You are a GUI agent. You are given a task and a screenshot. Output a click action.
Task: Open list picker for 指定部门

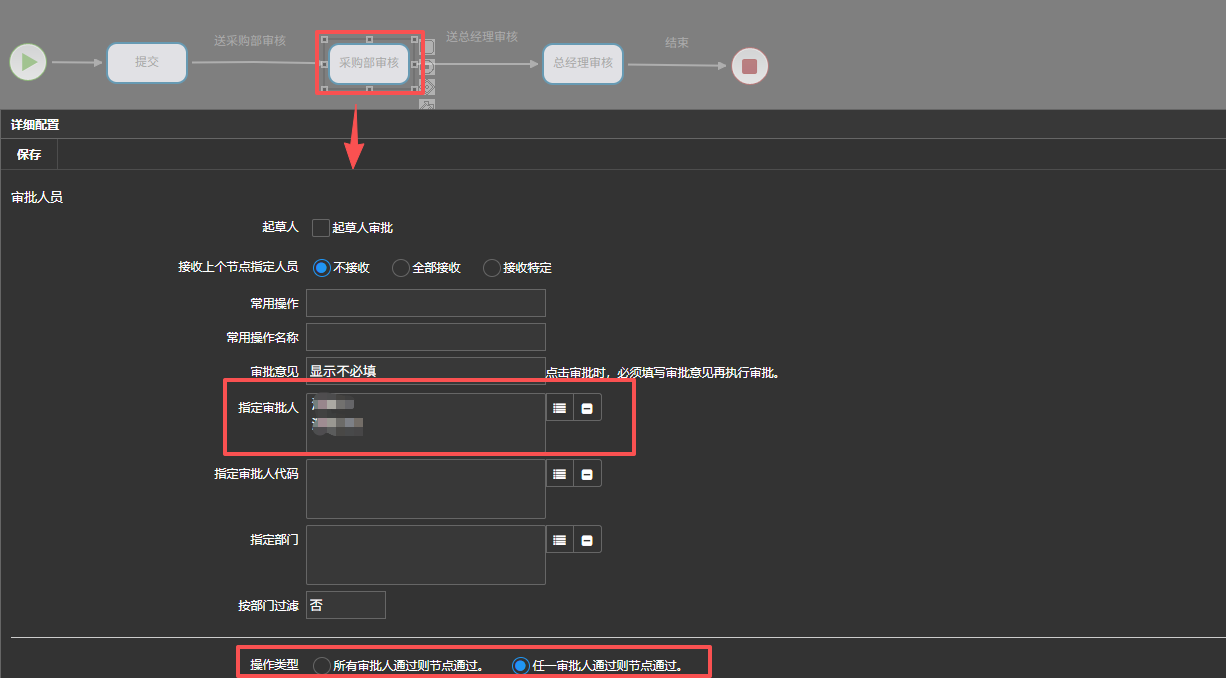[560, 540]
